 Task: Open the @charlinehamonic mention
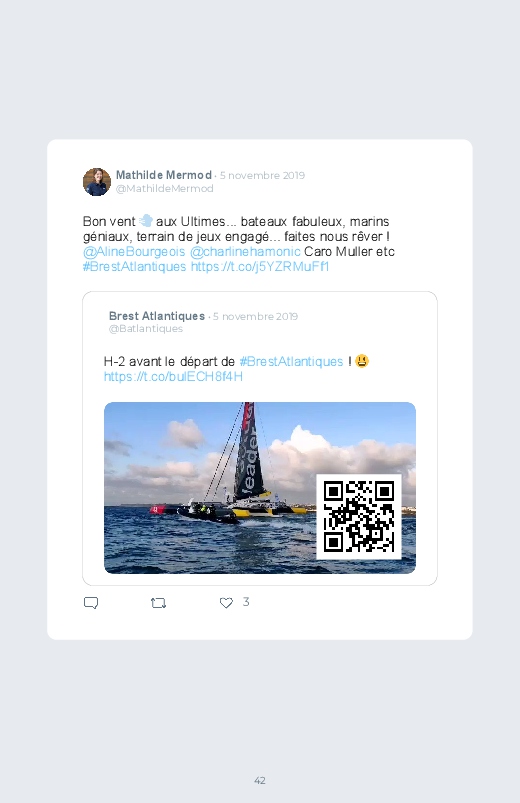pyautogui.click(x=245, y=251)
